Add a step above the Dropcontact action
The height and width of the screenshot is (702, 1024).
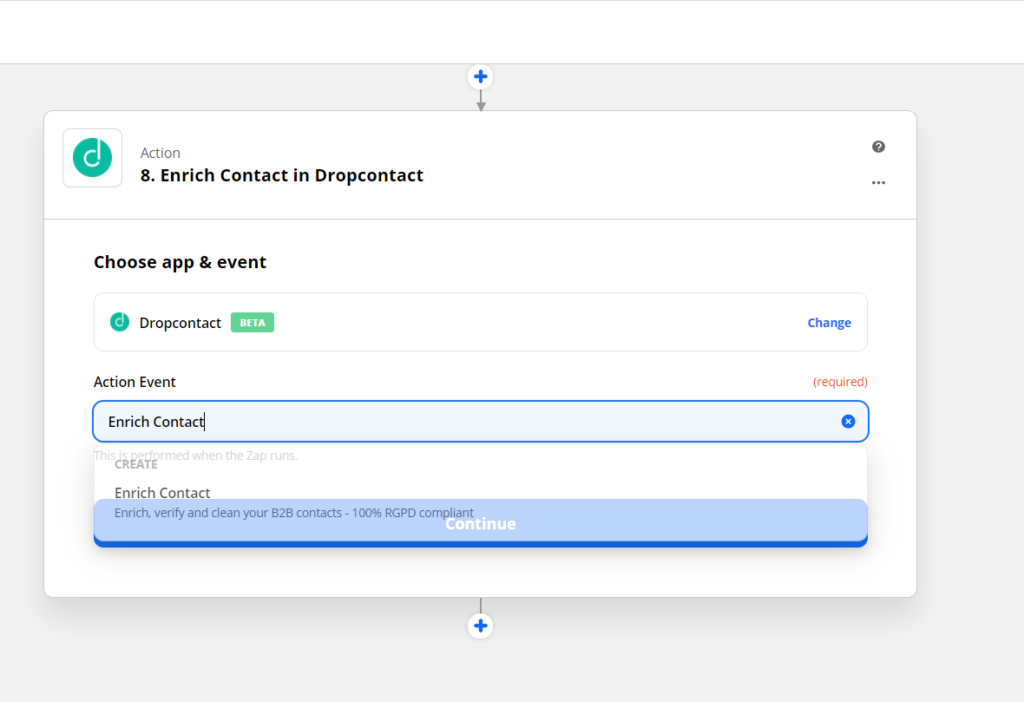click(481, 76)
